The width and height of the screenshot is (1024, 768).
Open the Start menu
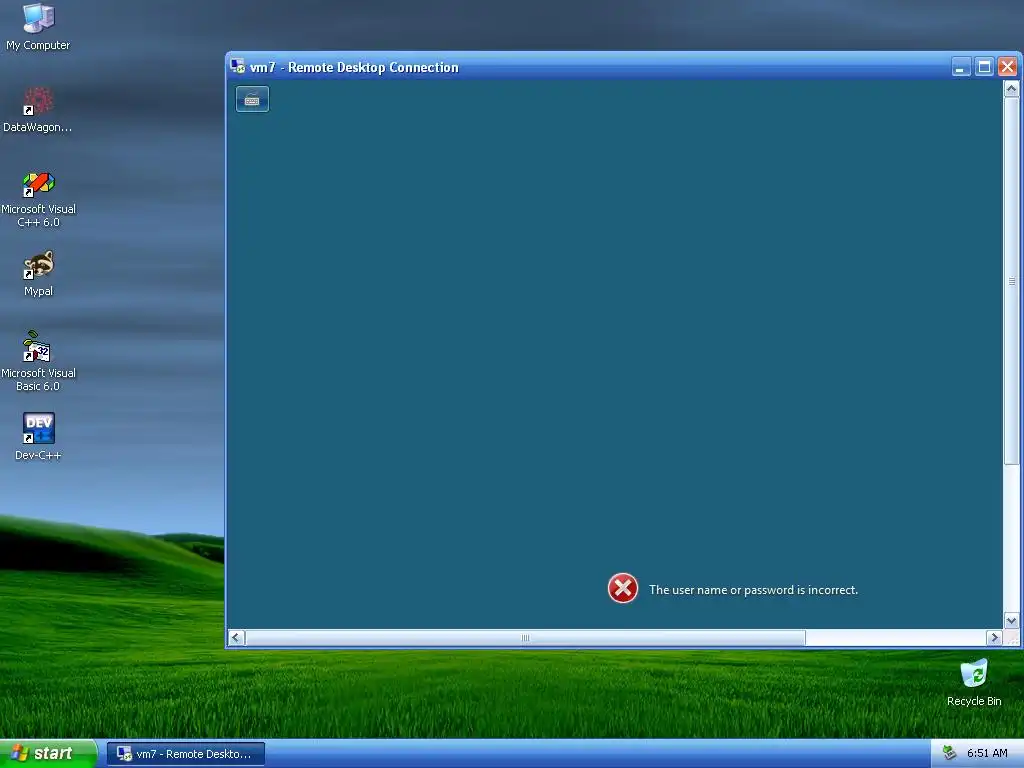(x=48, y=753)
